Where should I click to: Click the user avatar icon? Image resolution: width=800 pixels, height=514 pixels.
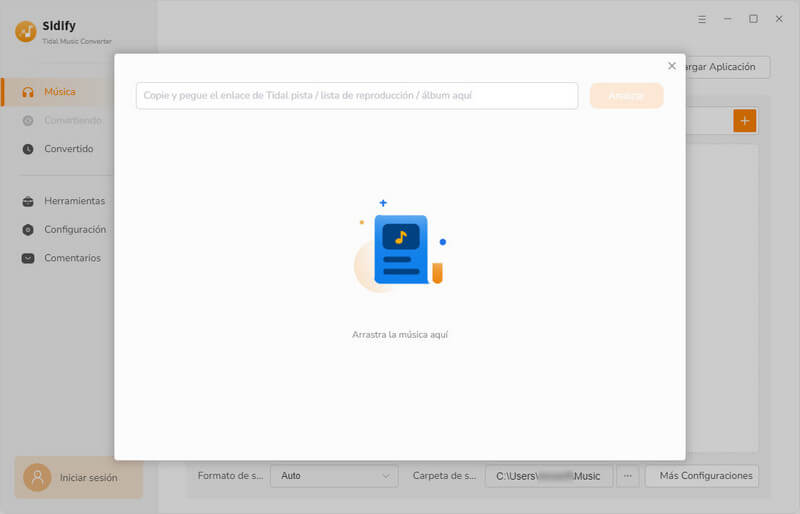tap(37, 478)
